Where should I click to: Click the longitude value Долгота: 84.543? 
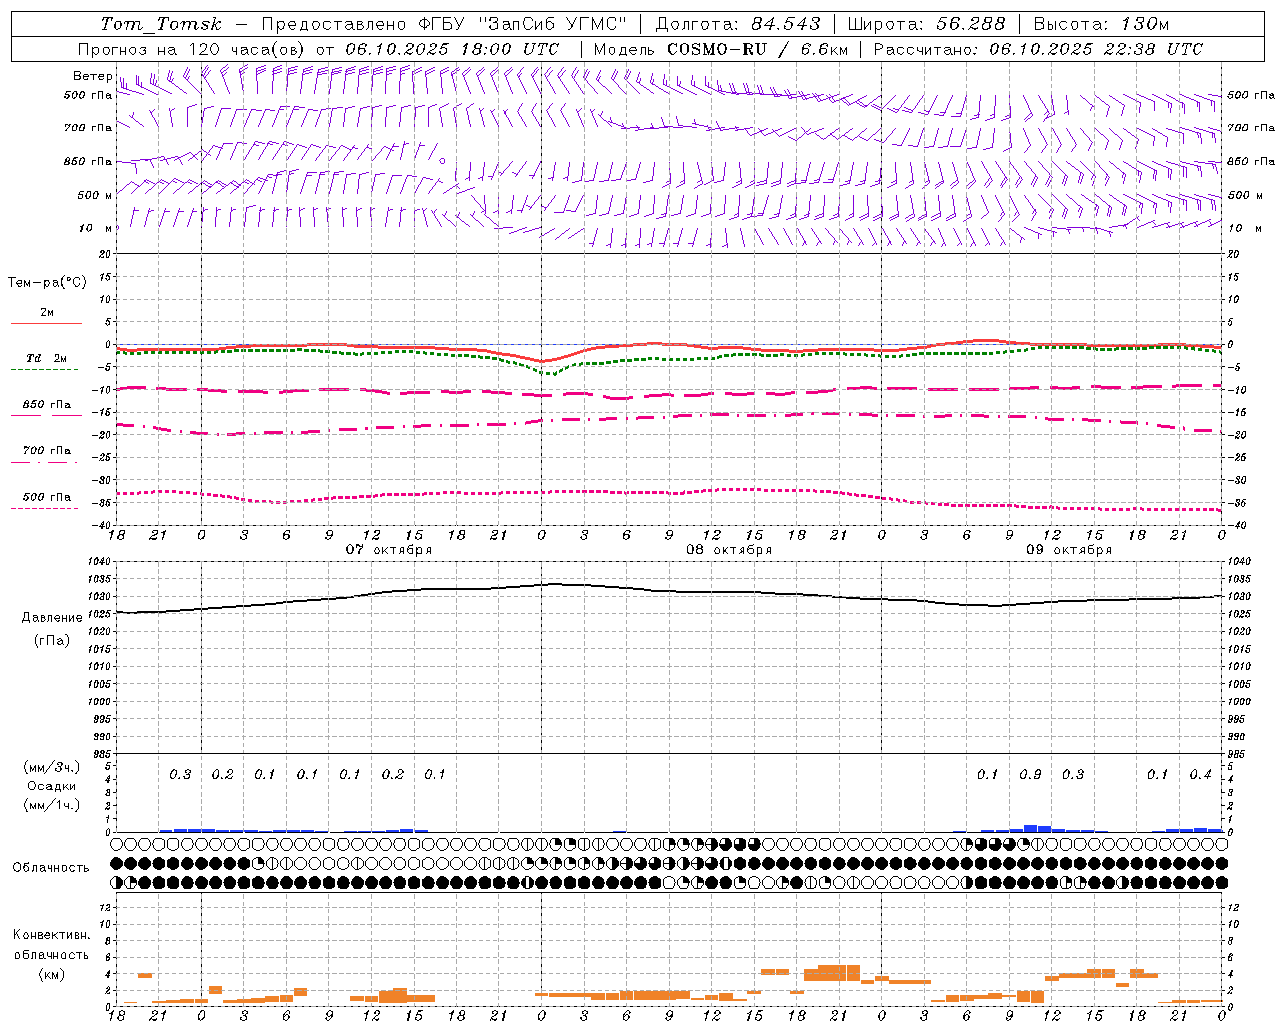(738, 24)
